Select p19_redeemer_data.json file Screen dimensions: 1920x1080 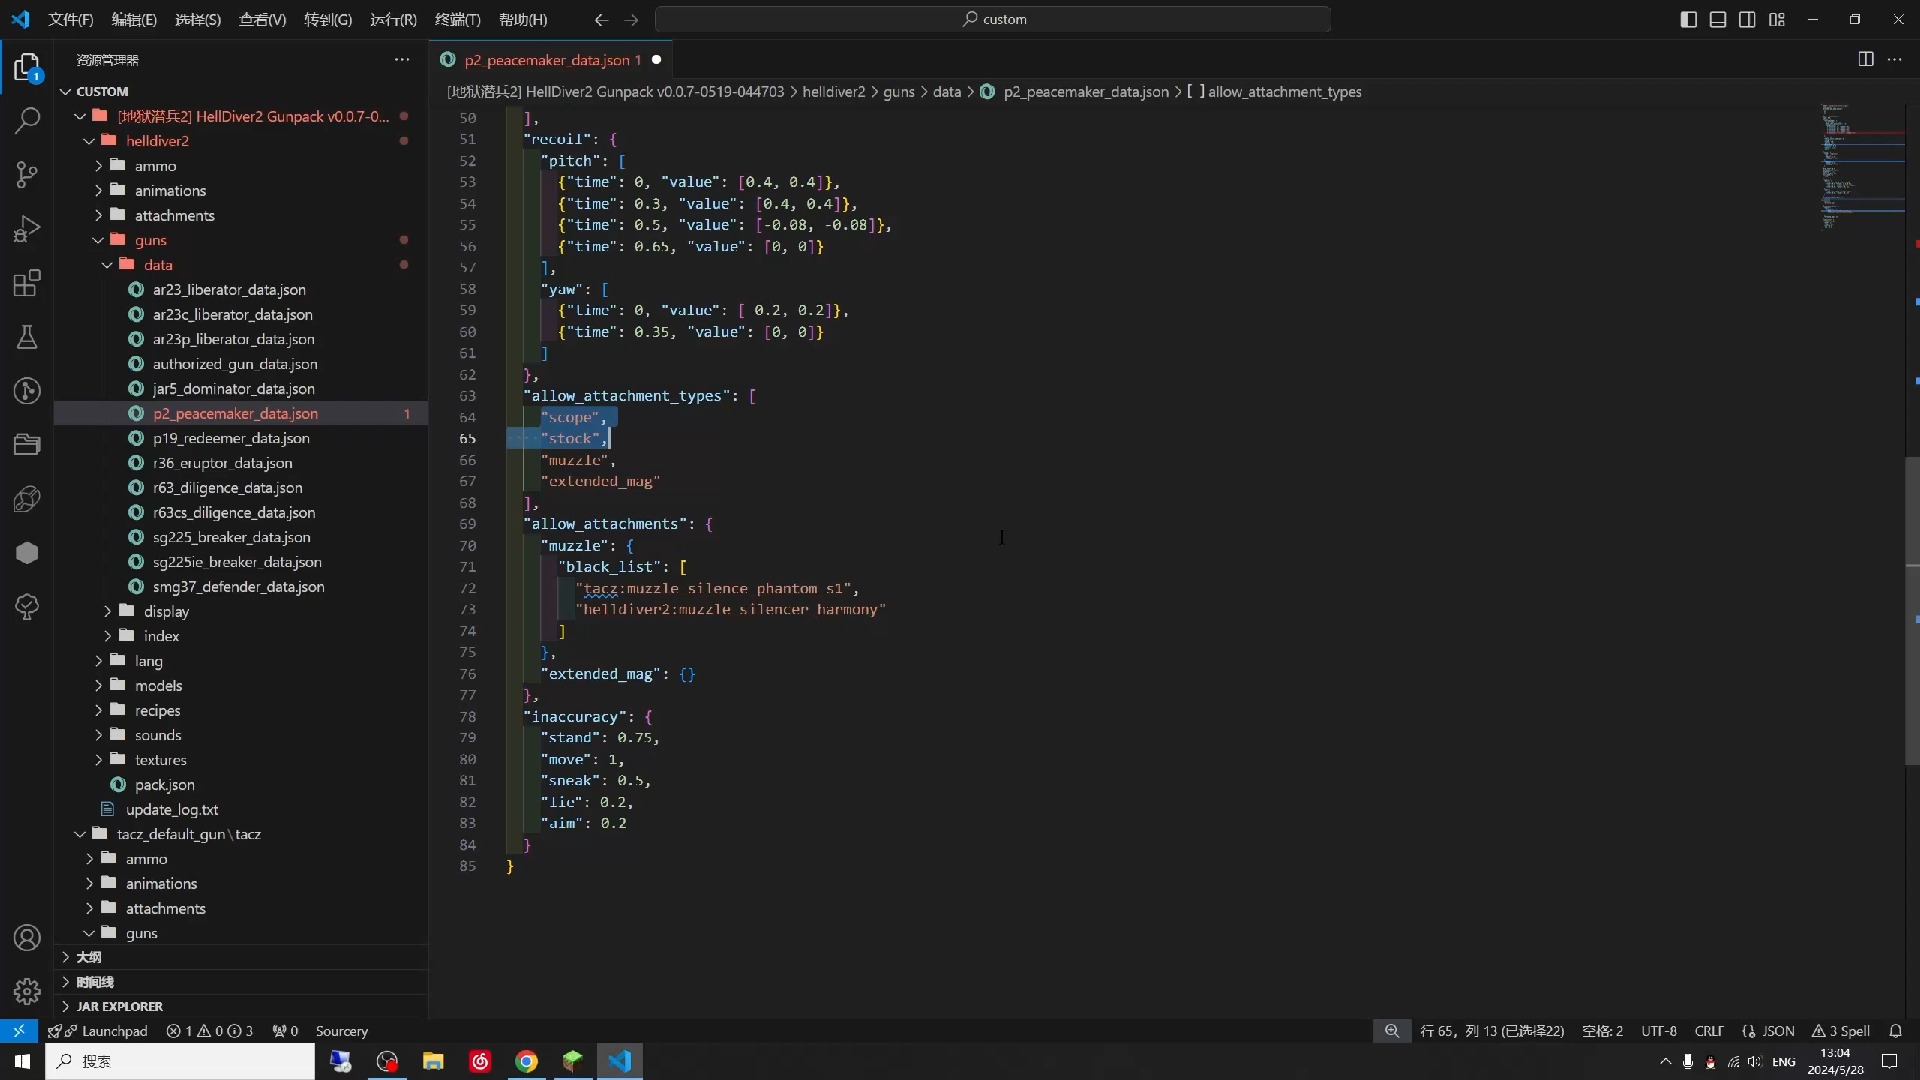(232, 438)
